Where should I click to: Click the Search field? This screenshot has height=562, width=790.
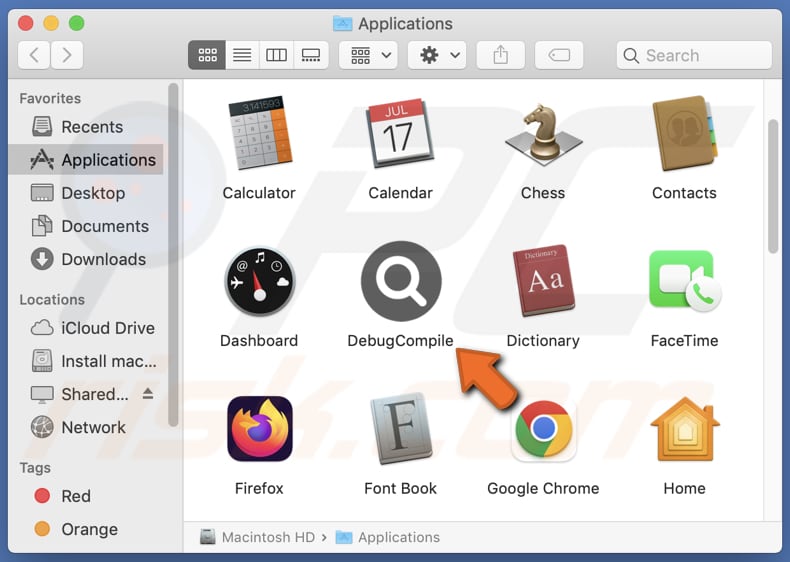tap(694, 55)
